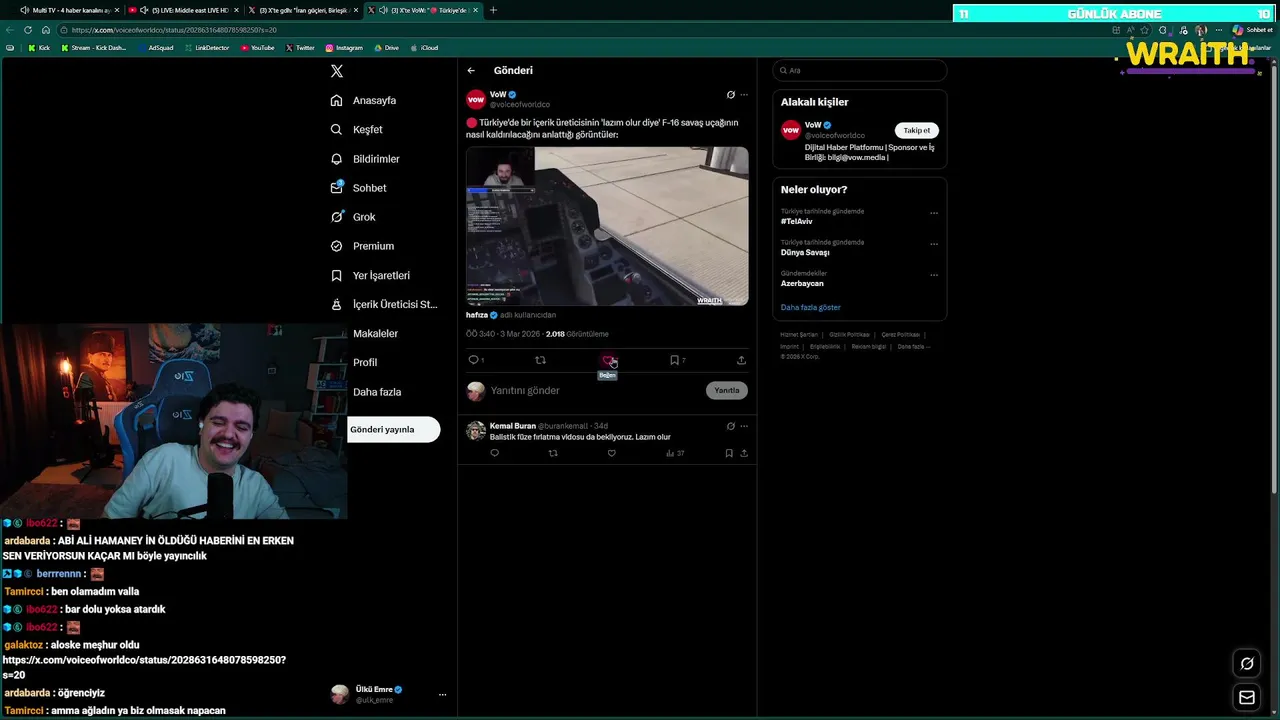The image size is (1280, 720).
Task: Share the VoW post
Action: point(741,360)
